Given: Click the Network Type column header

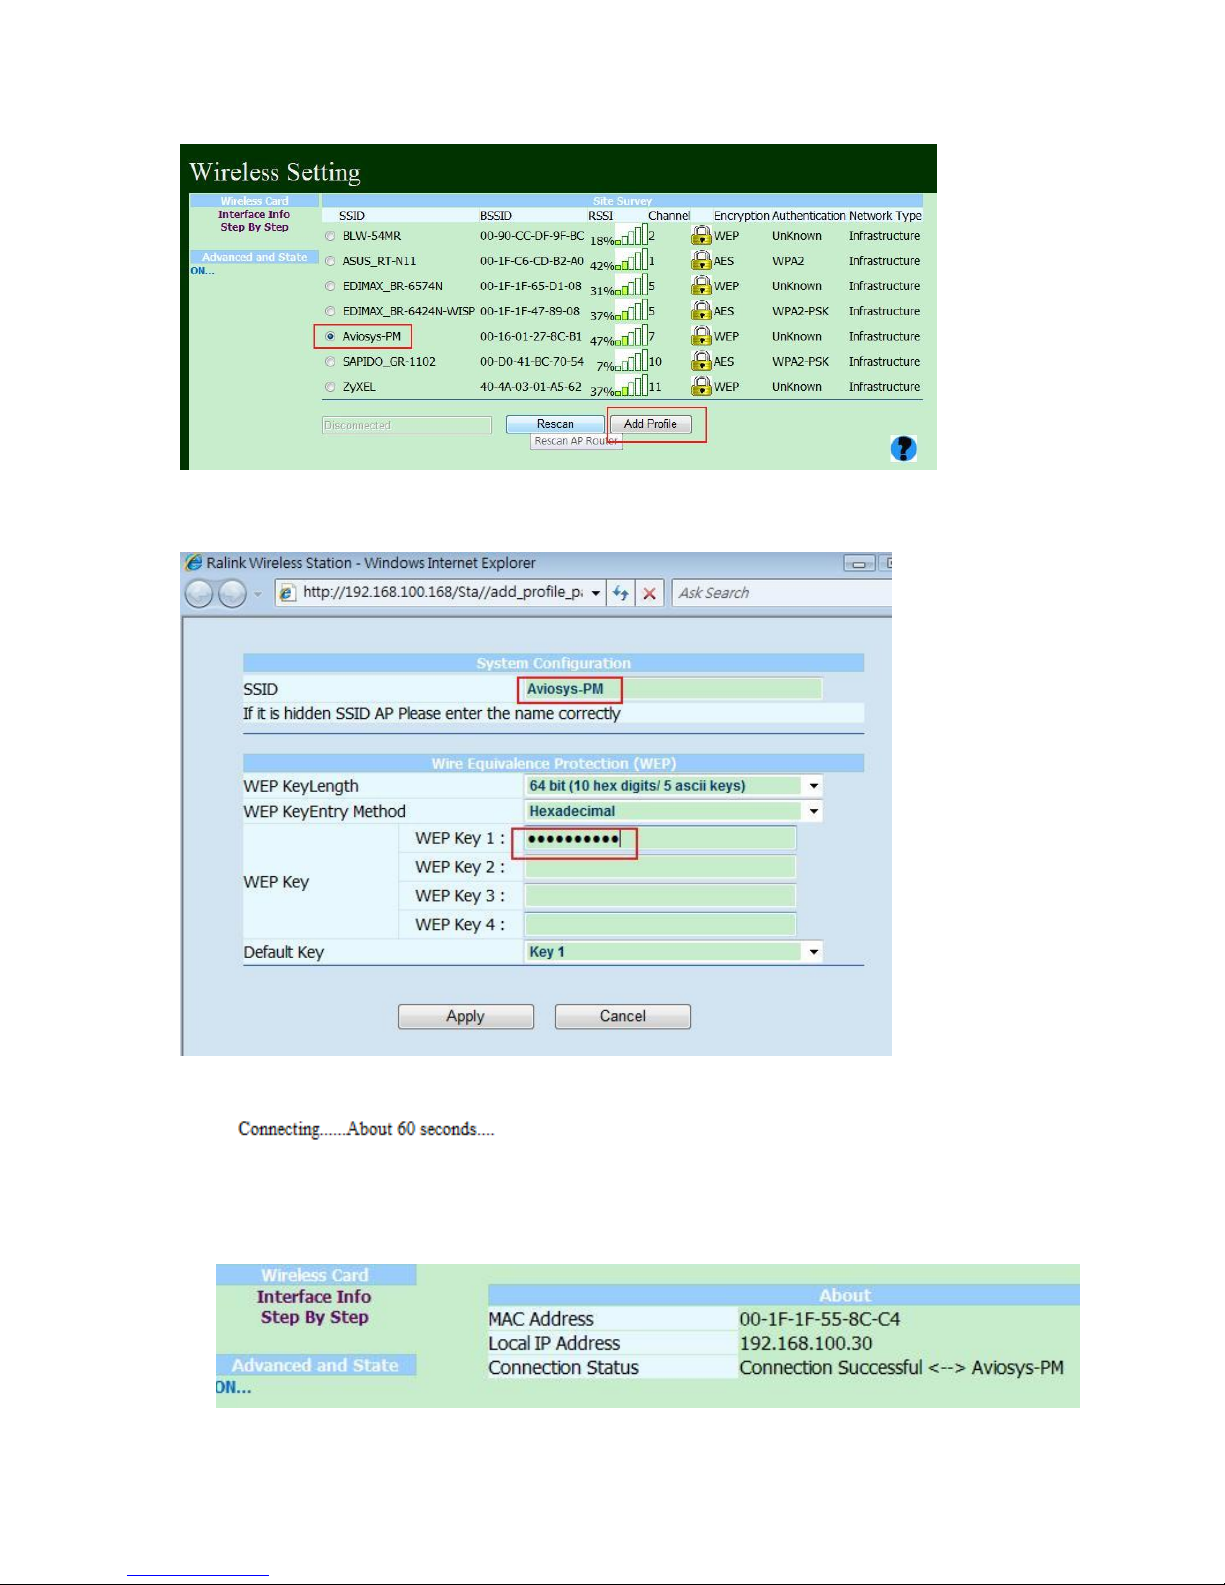Looking at the screenshot, I should point(885,216).
